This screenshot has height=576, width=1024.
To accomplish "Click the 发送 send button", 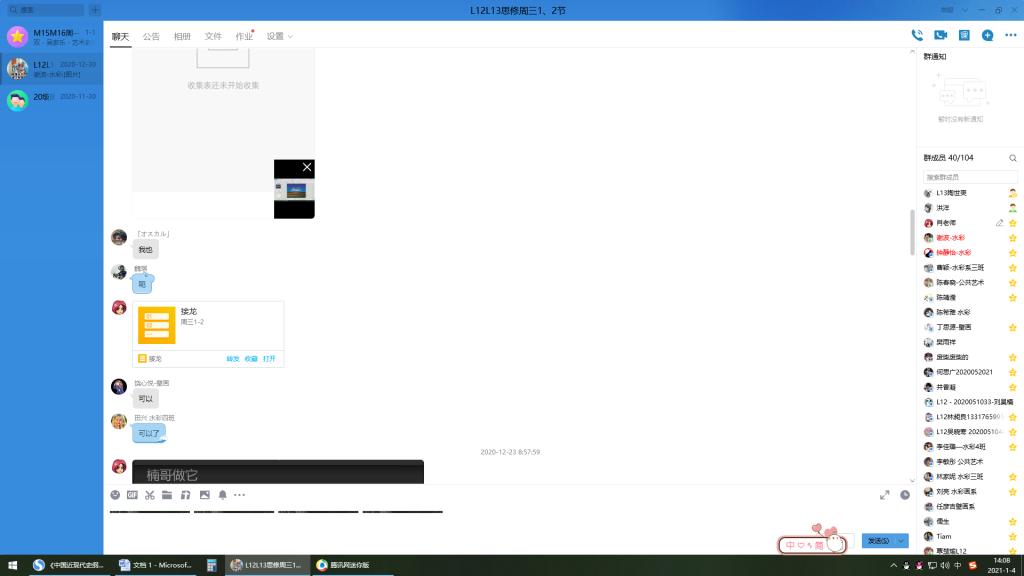I will 877,541.
